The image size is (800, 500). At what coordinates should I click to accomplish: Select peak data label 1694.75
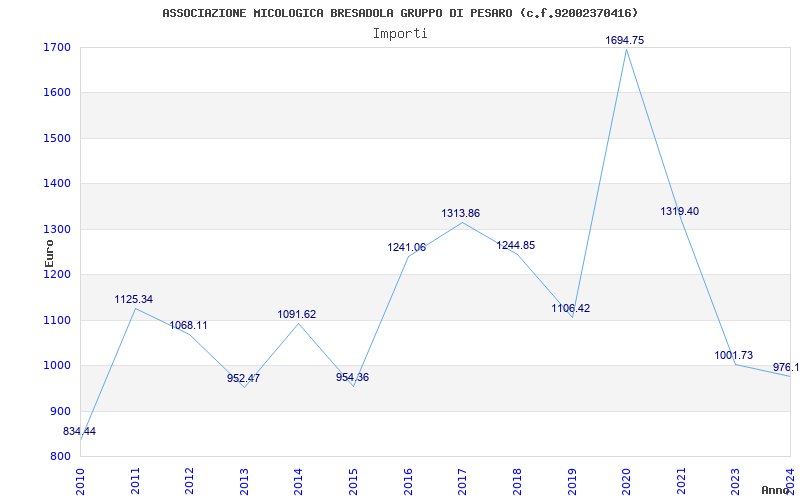[x=625, y=40]
